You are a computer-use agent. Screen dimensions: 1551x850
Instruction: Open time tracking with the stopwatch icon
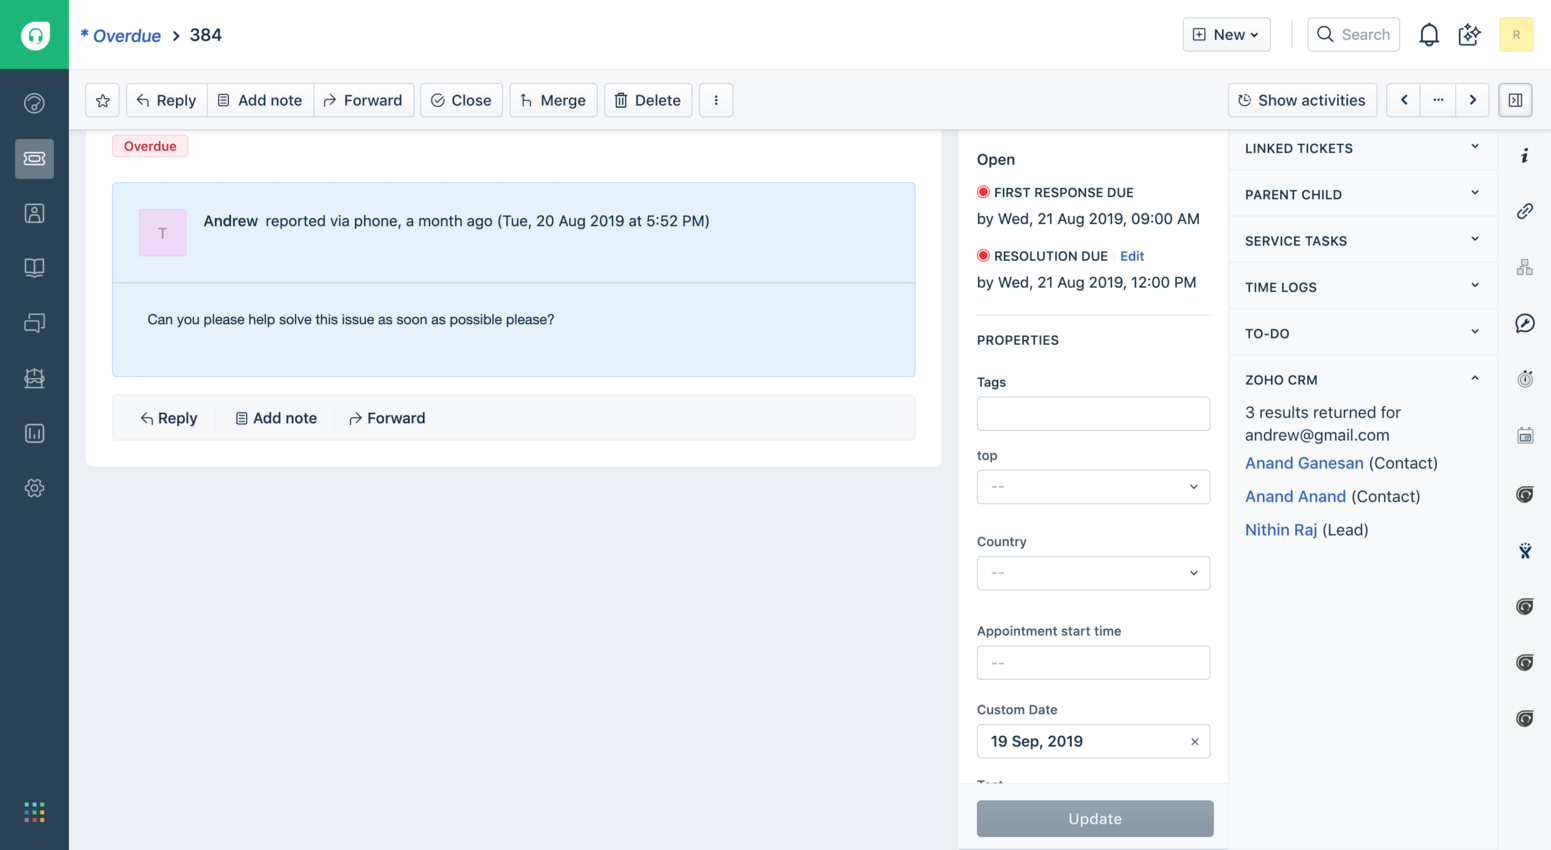point(1524,378)
